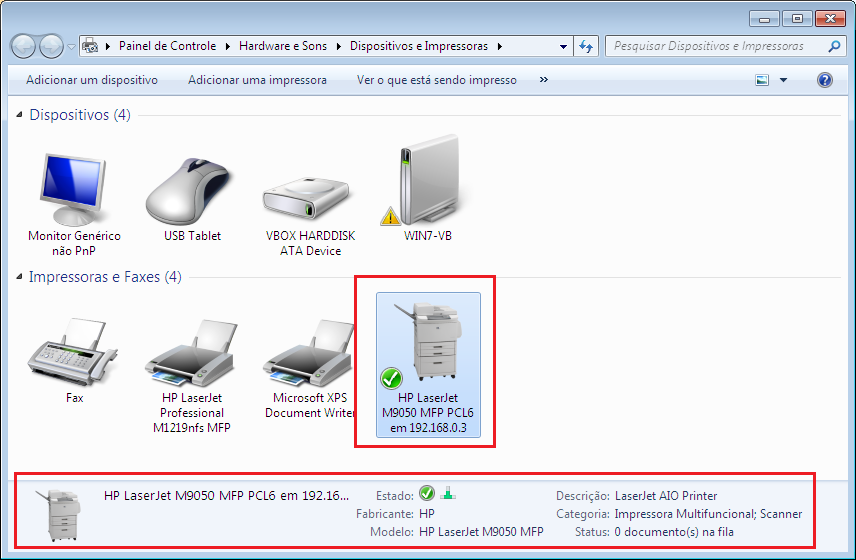Open the view options dropdown arrow
Screen dimensions: 856x560
[x=783, y=80]
